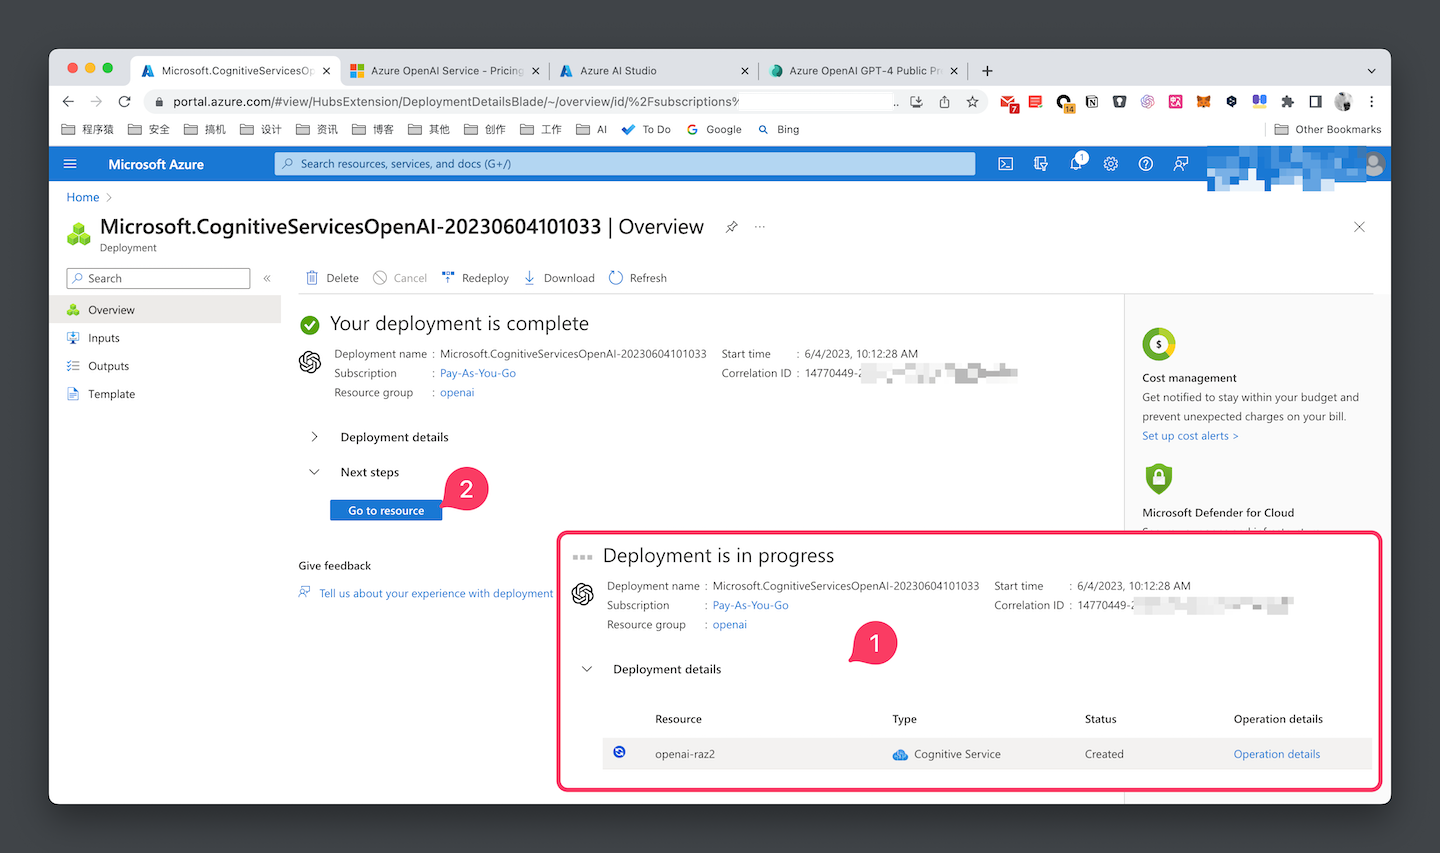Click the Microsoft Defender for Cloud shield icon
This screenshot has height=853, width=1440.
coord(1158,478)
